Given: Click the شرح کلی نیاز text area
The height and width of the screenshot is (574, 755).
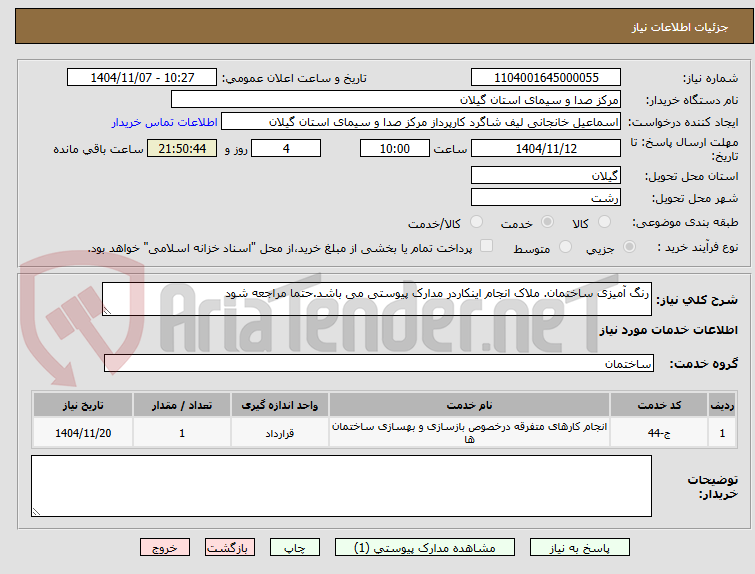Looking at the screenshot, I should coord(377,299).
